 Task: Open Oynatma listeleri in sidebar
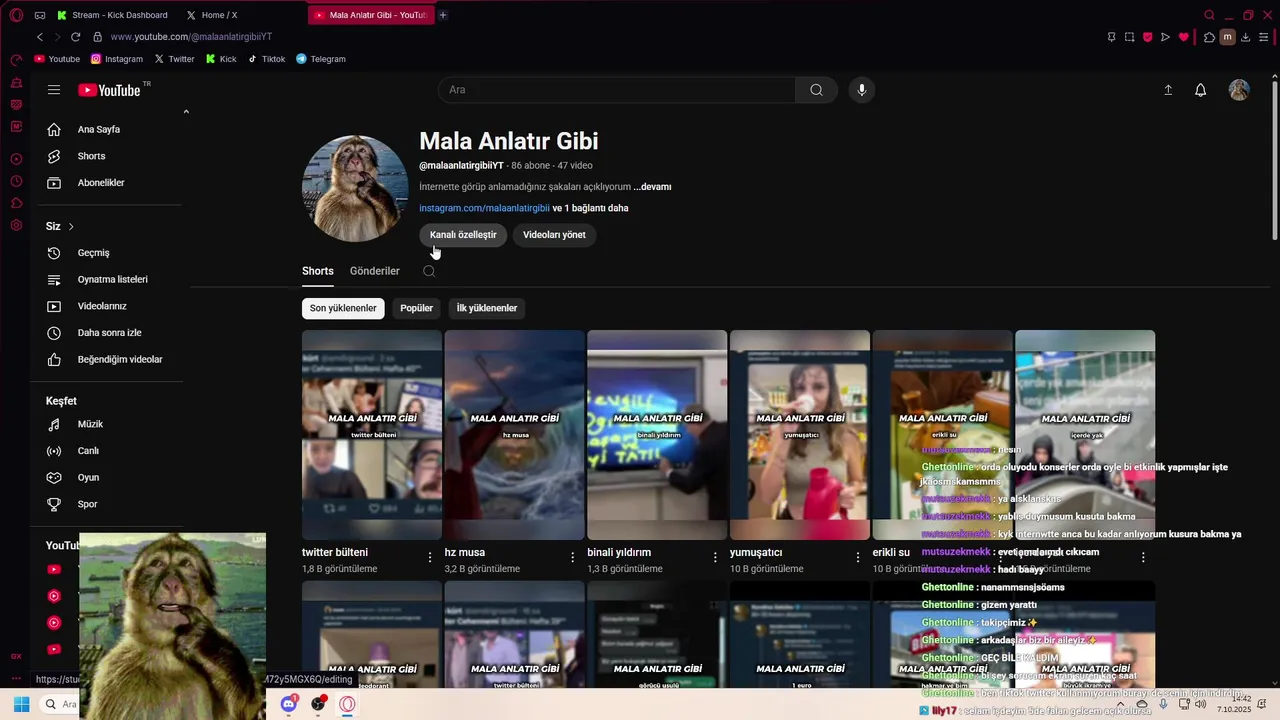click(111, 279)
